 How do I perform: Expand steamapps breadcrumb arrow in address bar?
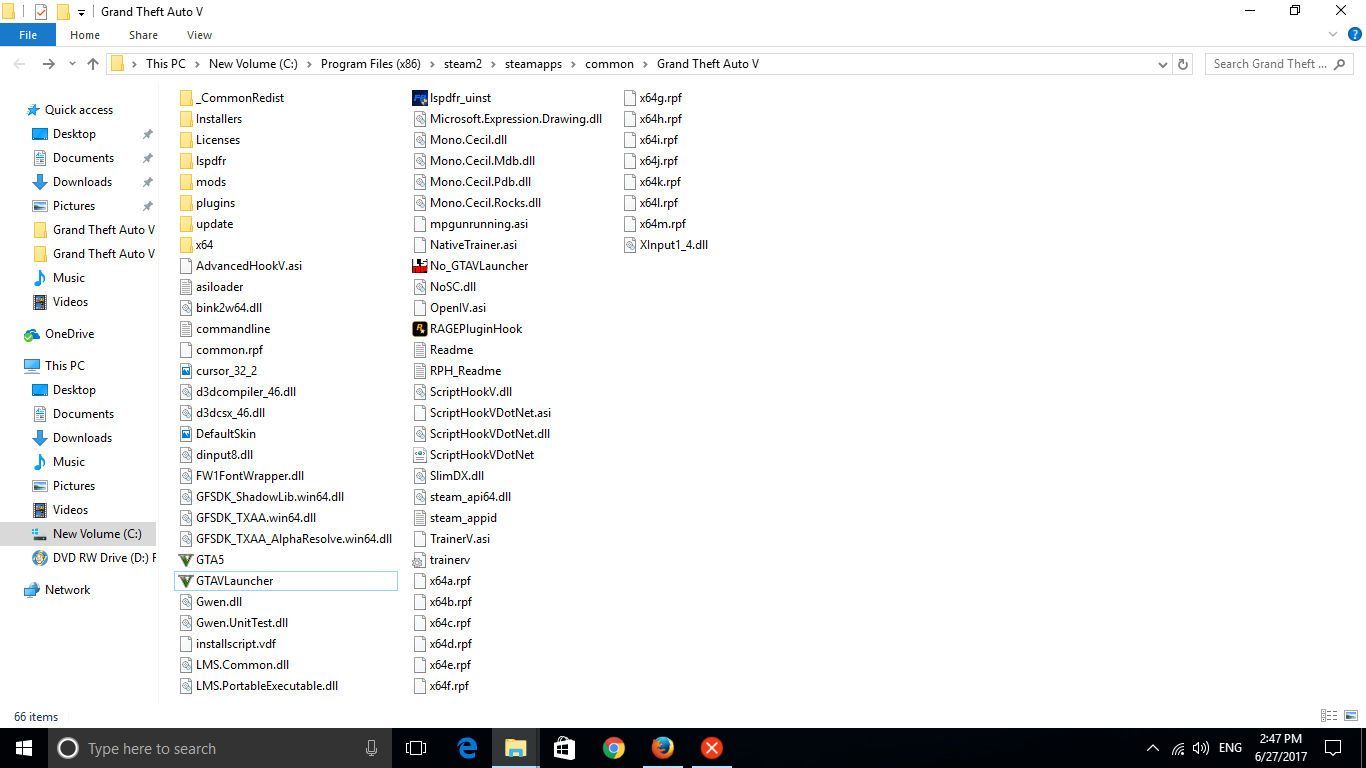click(575, 64)
